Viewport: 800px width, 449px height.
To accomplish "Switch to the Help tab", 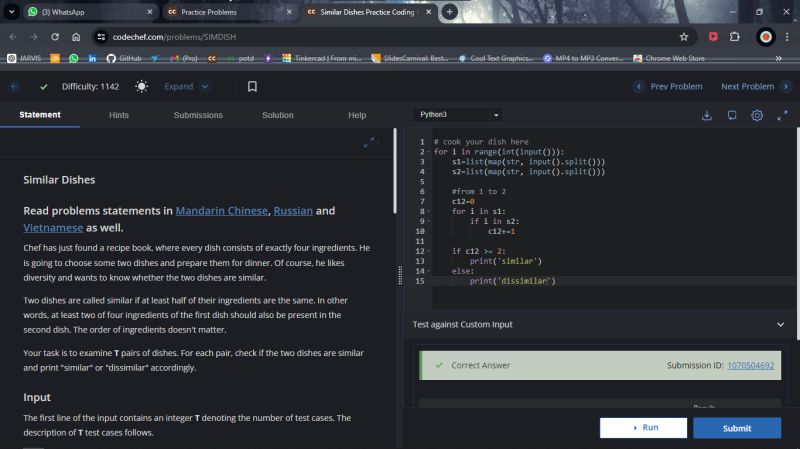I will [x=357, y=115].
